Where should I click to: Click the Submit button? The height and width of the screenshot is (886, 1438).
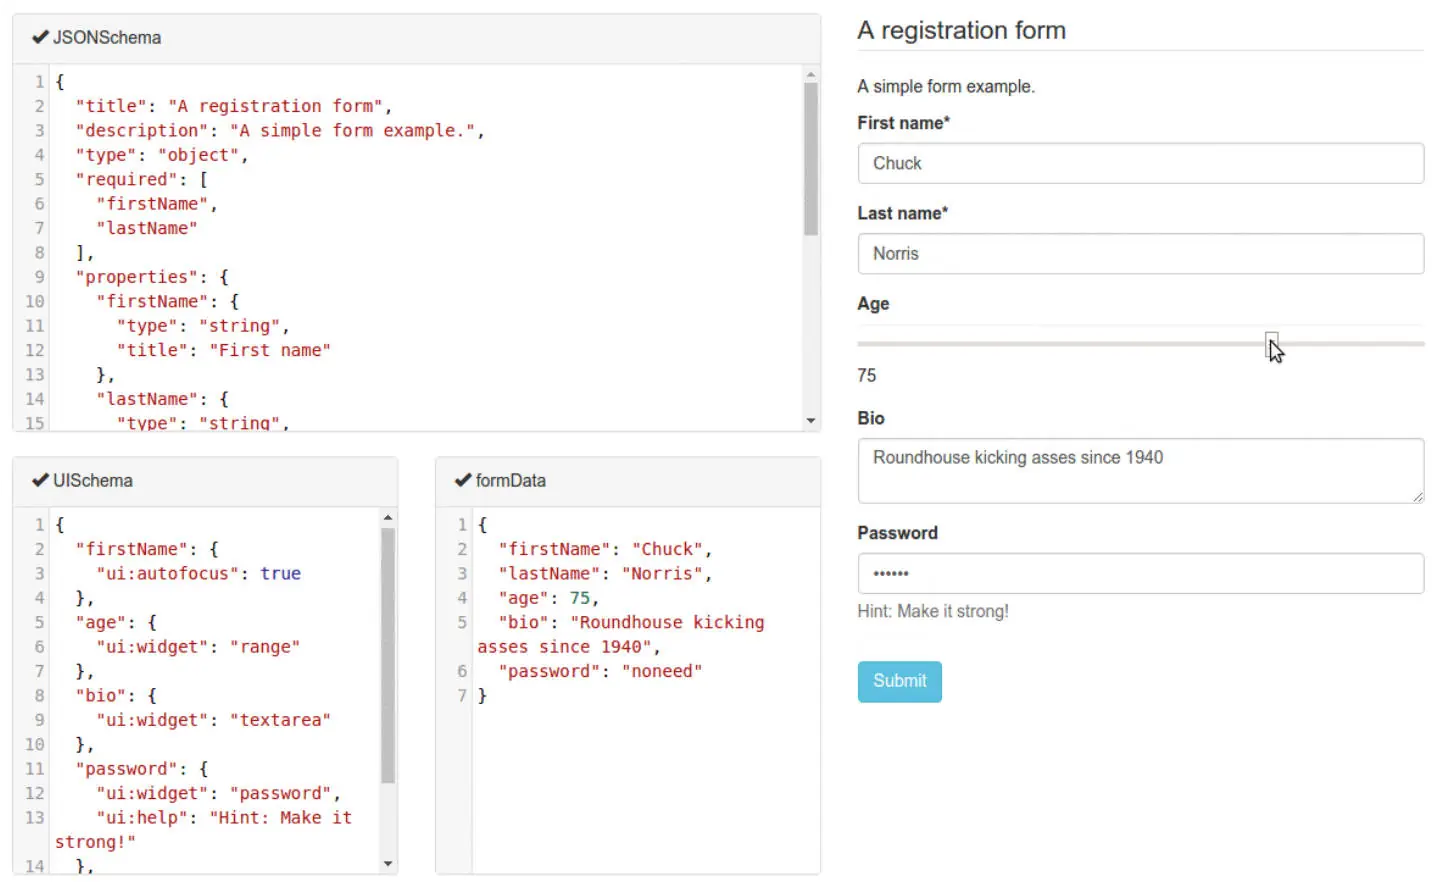click(899, 681)
